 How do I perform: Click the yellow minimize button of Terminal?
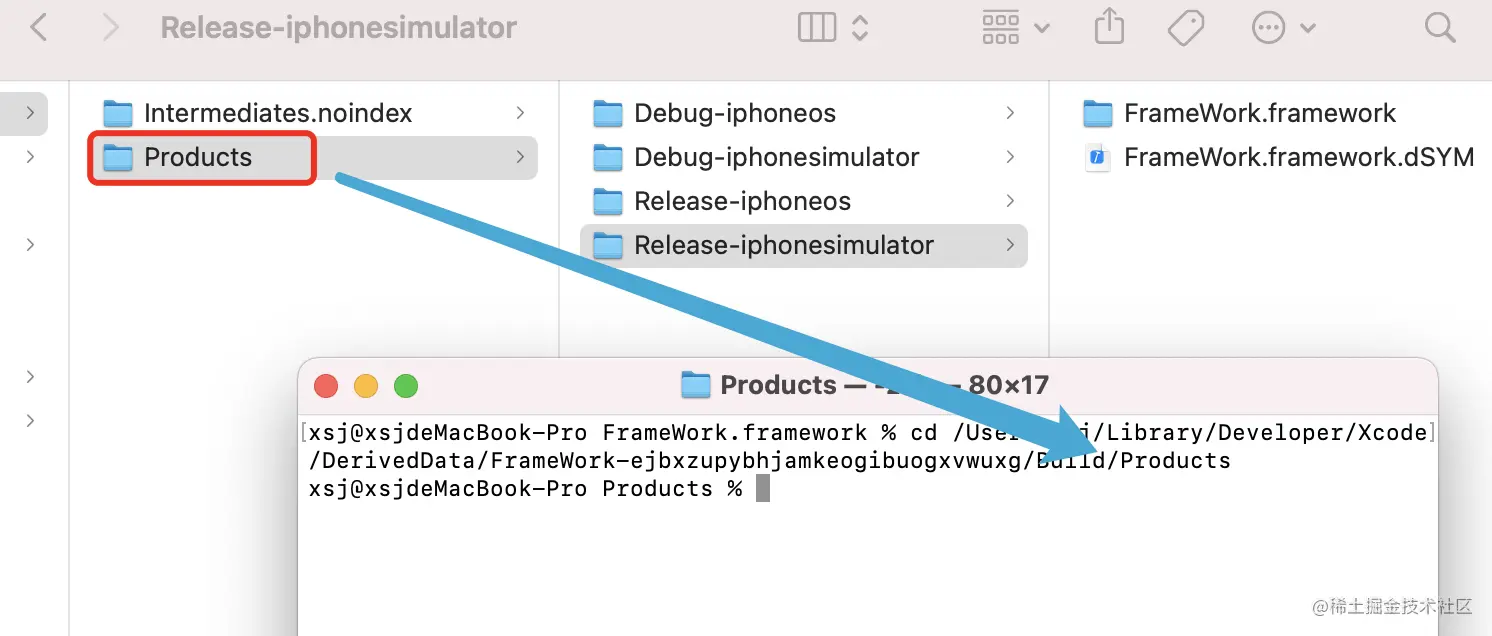[x=366, y=386]
